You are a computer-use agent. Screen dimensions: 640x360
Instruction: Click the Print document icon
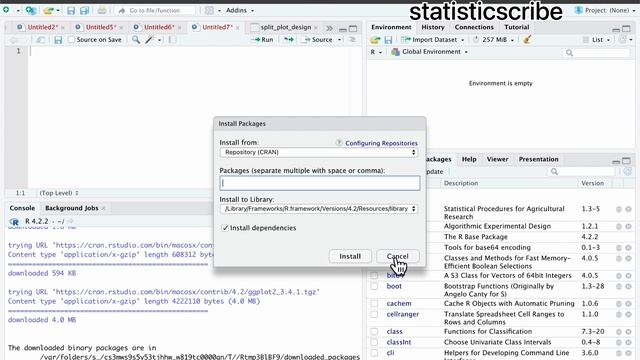pyautogui.click(x=102, y=10)
